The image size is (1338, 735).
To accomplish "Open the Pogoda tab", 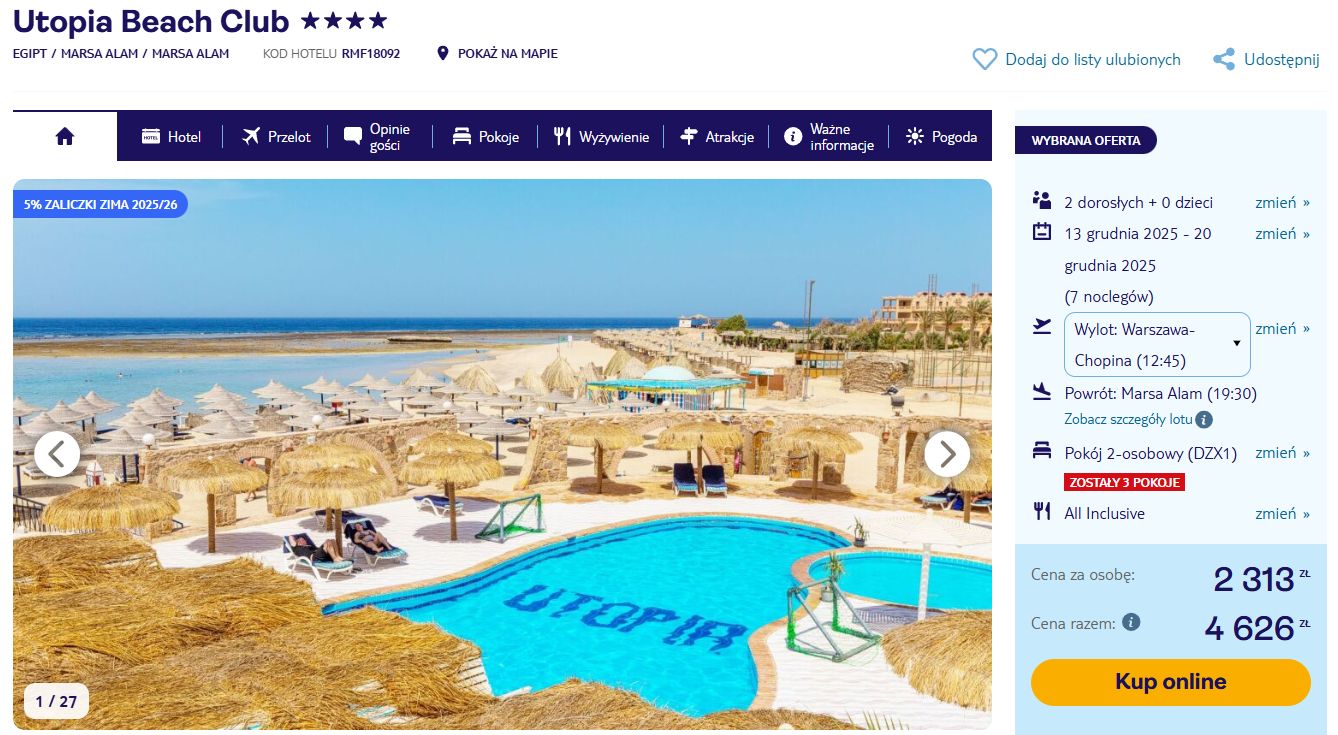I will pos(941,137).
